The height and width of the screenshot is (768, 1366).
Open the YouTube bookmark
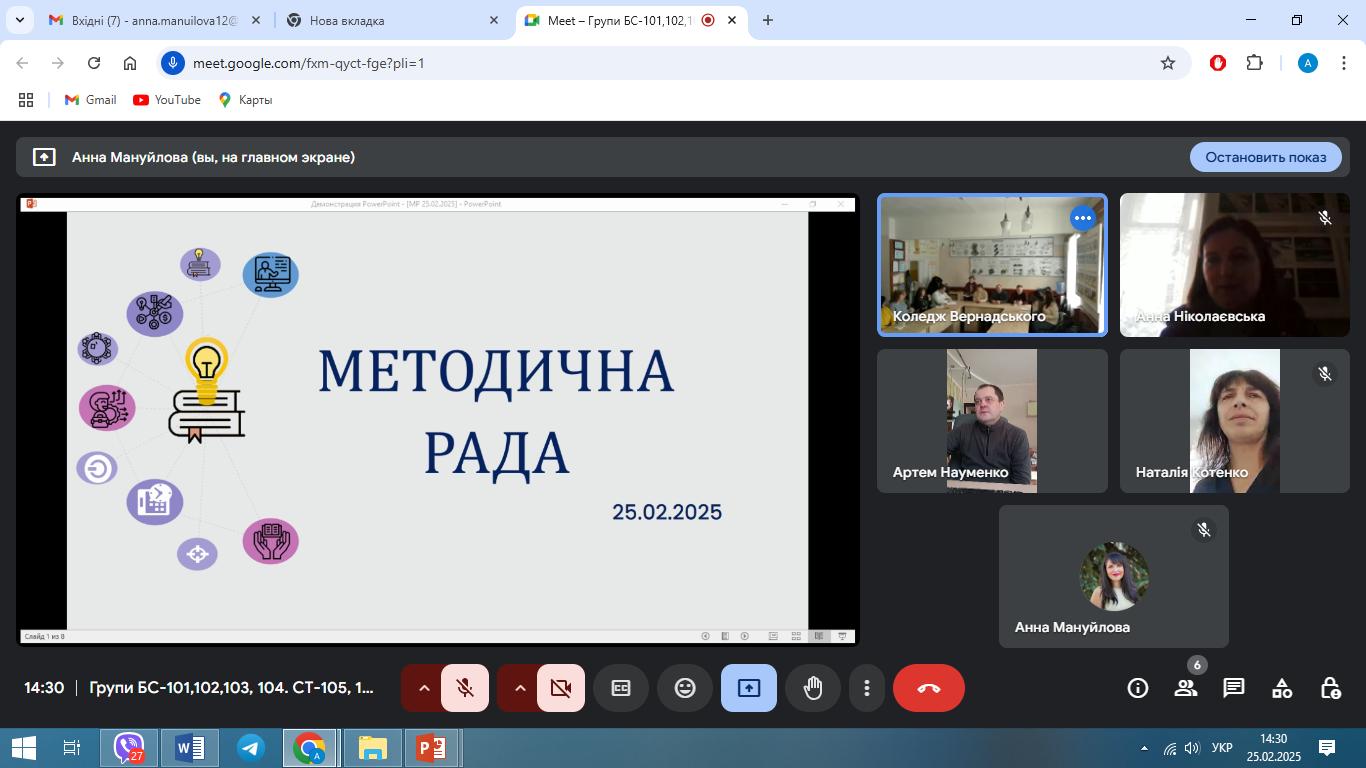(167, 100)
